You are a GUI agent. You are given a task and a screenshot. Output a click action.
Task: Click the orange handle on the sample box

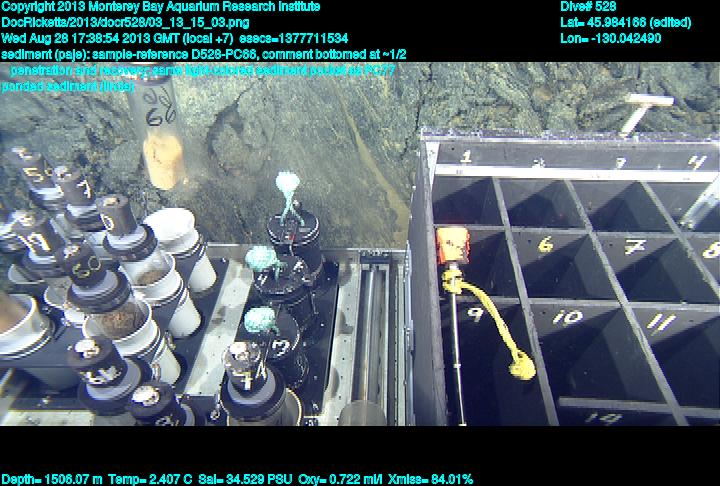click(453, 246)
